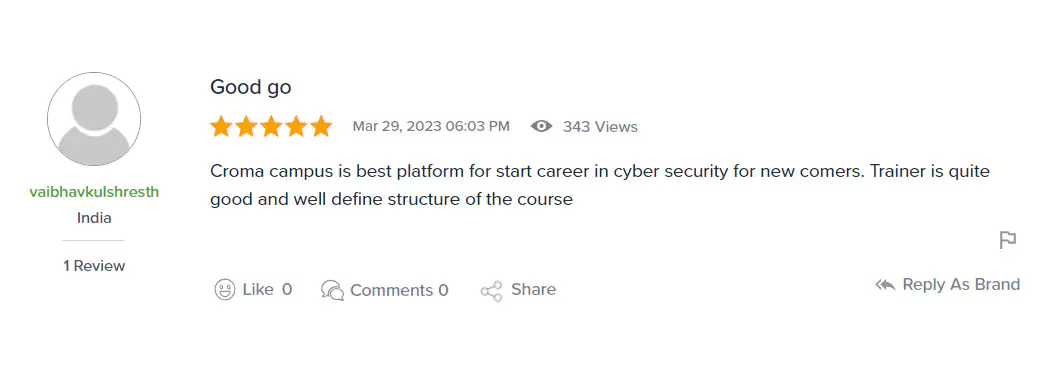Click the Like text label

click(x=257, y=290)
